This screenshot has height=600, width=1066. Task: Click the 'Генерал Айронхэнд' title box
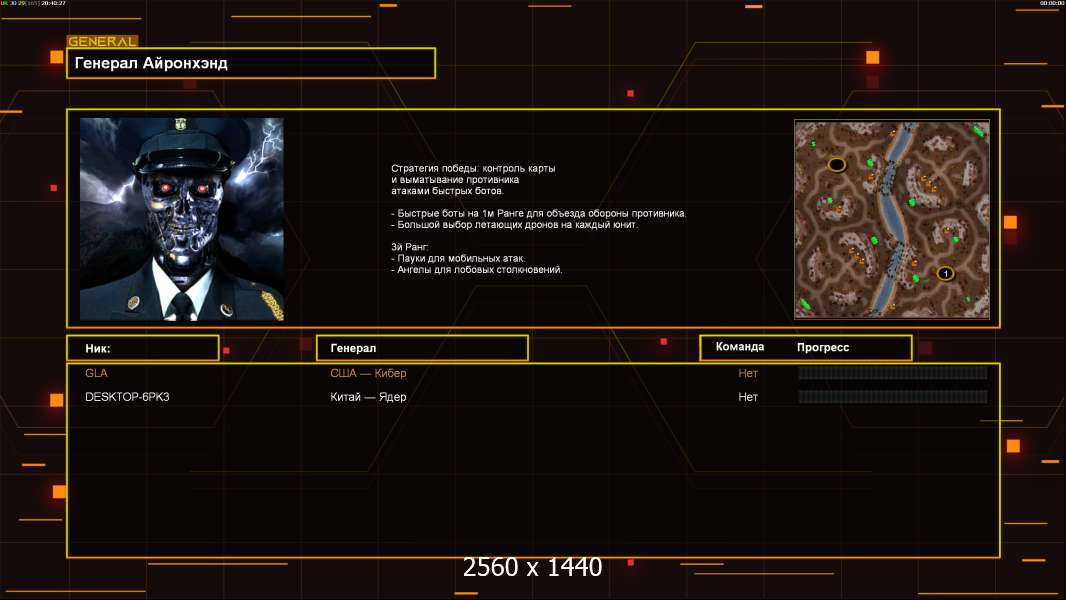tap(251, 63)
